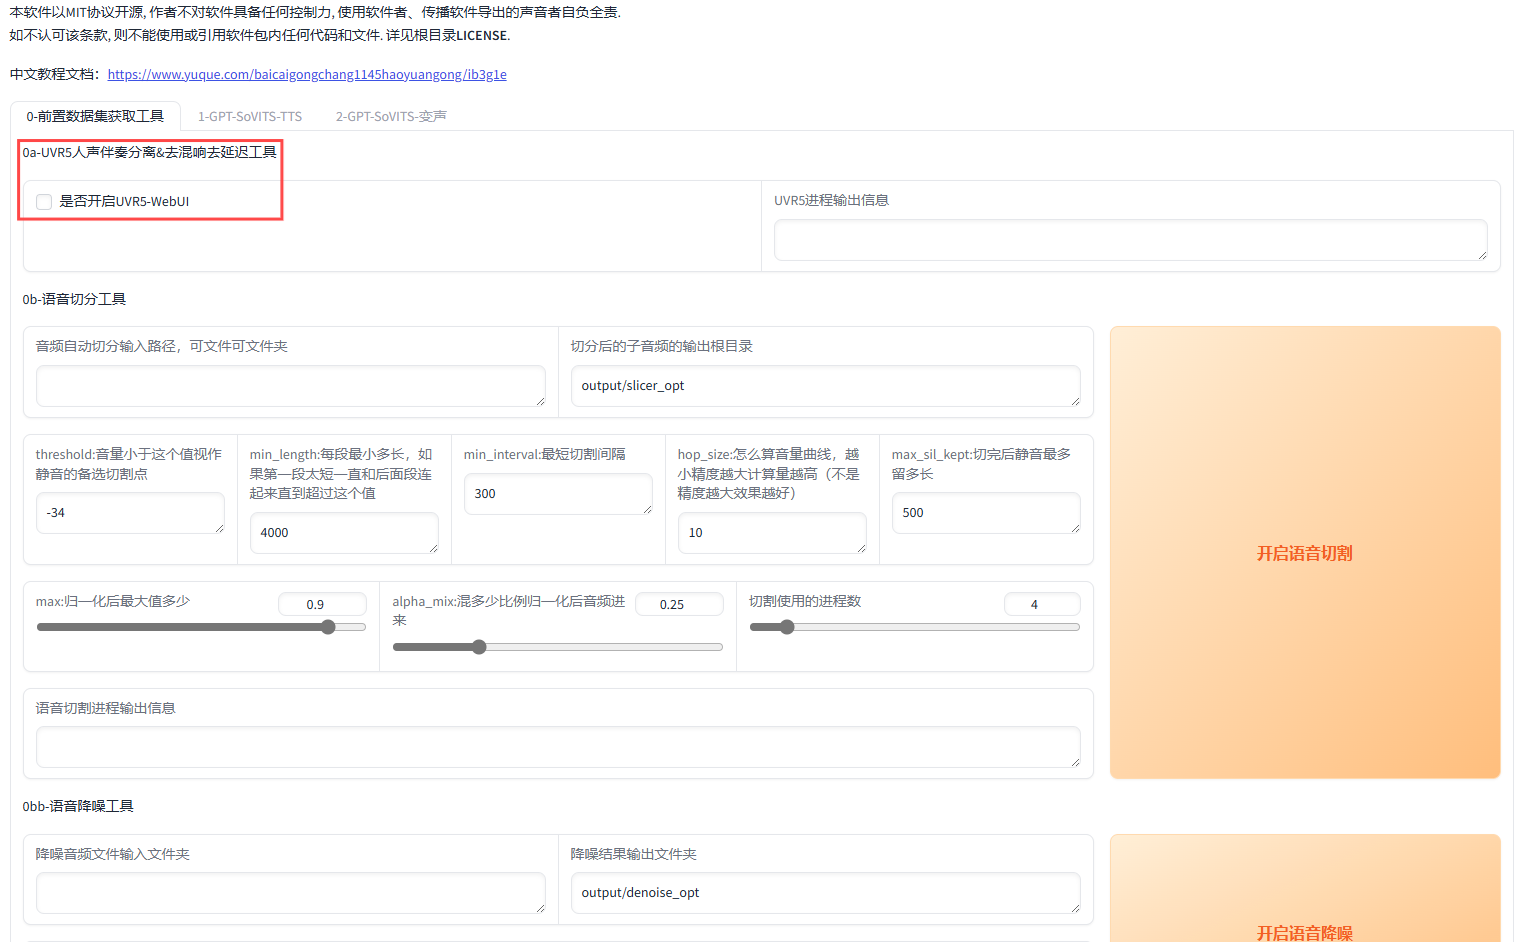Click the 0b-语音切分工具 heading text
Image resolution: width=1521 pixels, height=942 pixels.
click(x=74, y=299)
